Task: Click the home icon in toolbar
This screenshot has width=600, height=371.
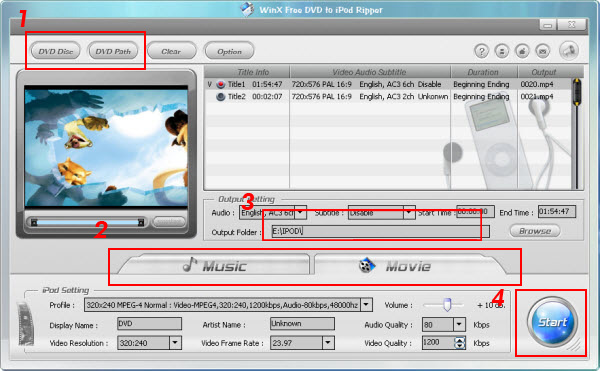Action: click(x=522, y=51)
